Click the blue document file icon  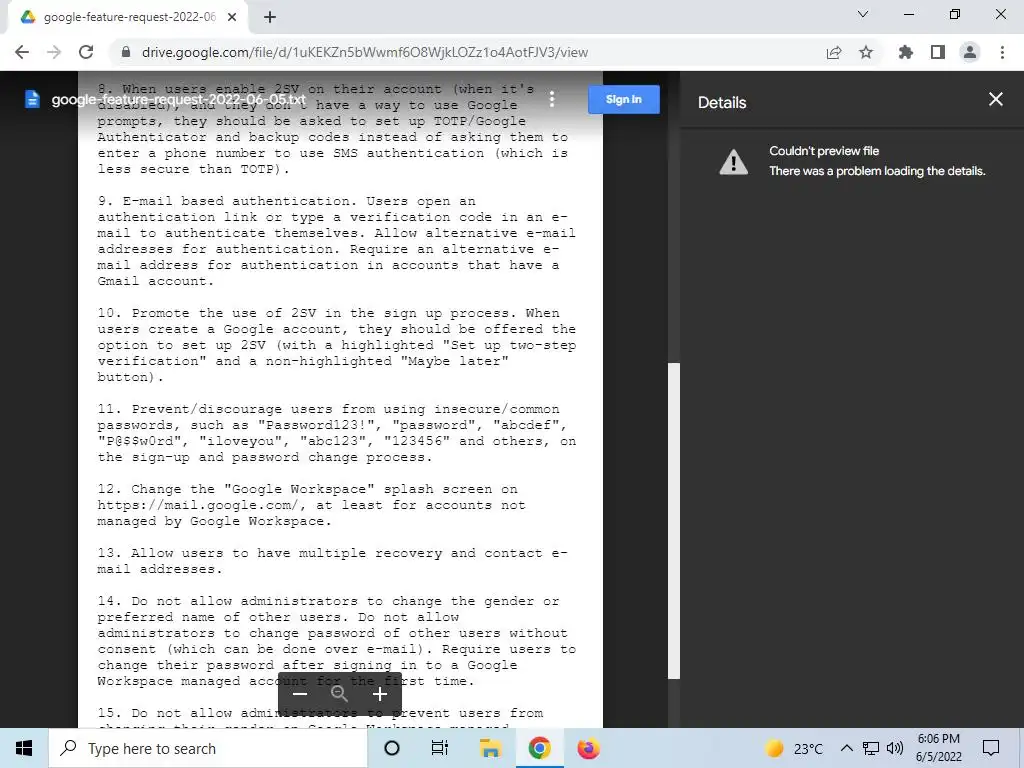[32, 99]
